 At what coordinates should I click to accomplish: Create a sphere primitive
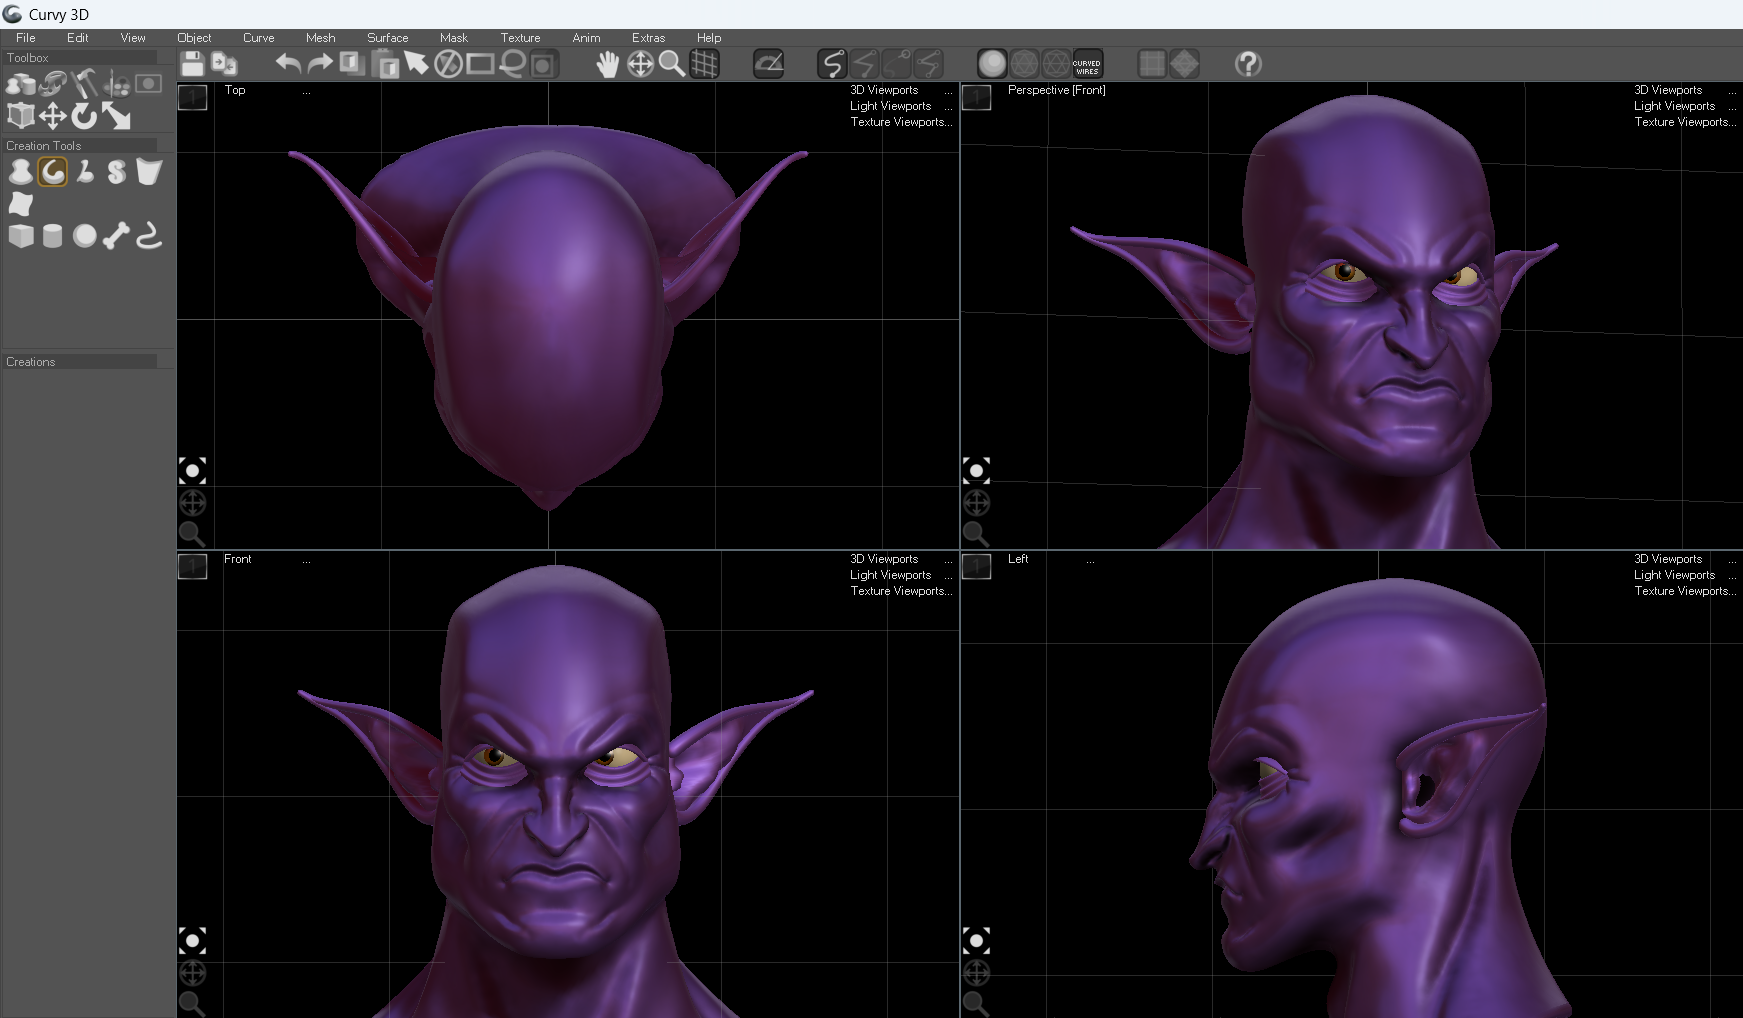[85, 236]
